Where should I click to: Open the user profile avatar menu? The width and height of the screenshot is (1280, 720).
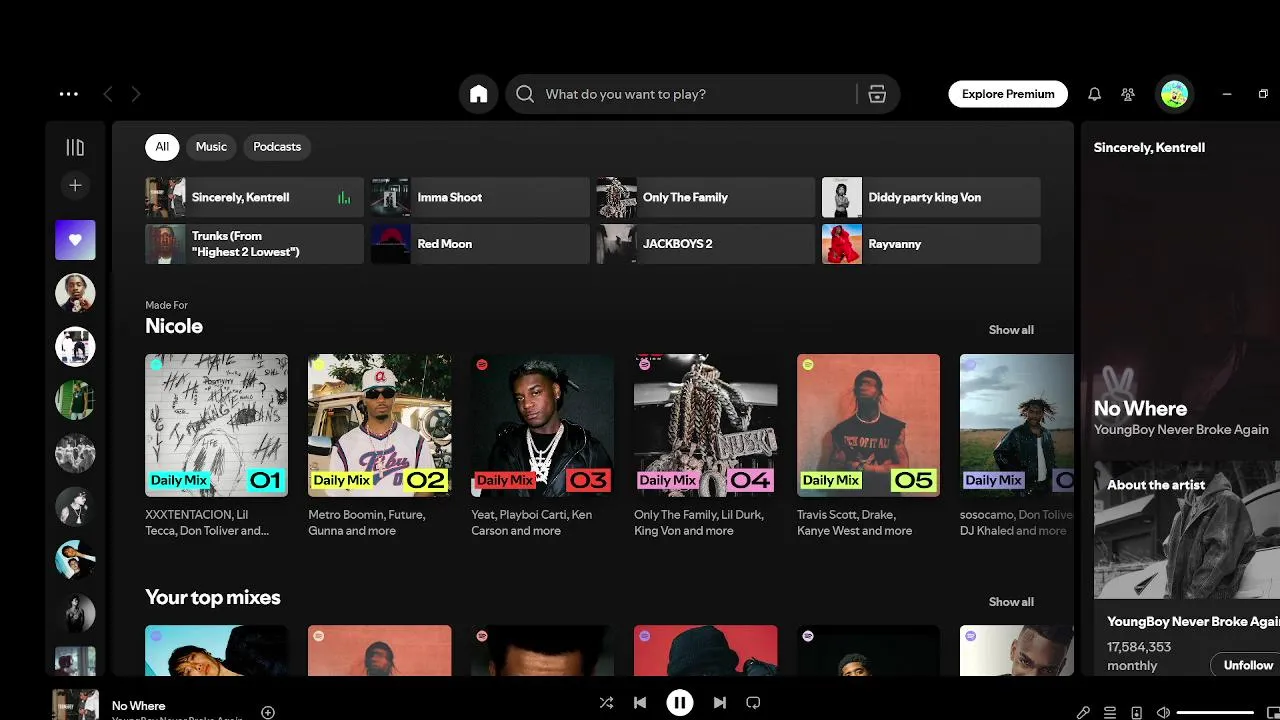point(1174,94)
